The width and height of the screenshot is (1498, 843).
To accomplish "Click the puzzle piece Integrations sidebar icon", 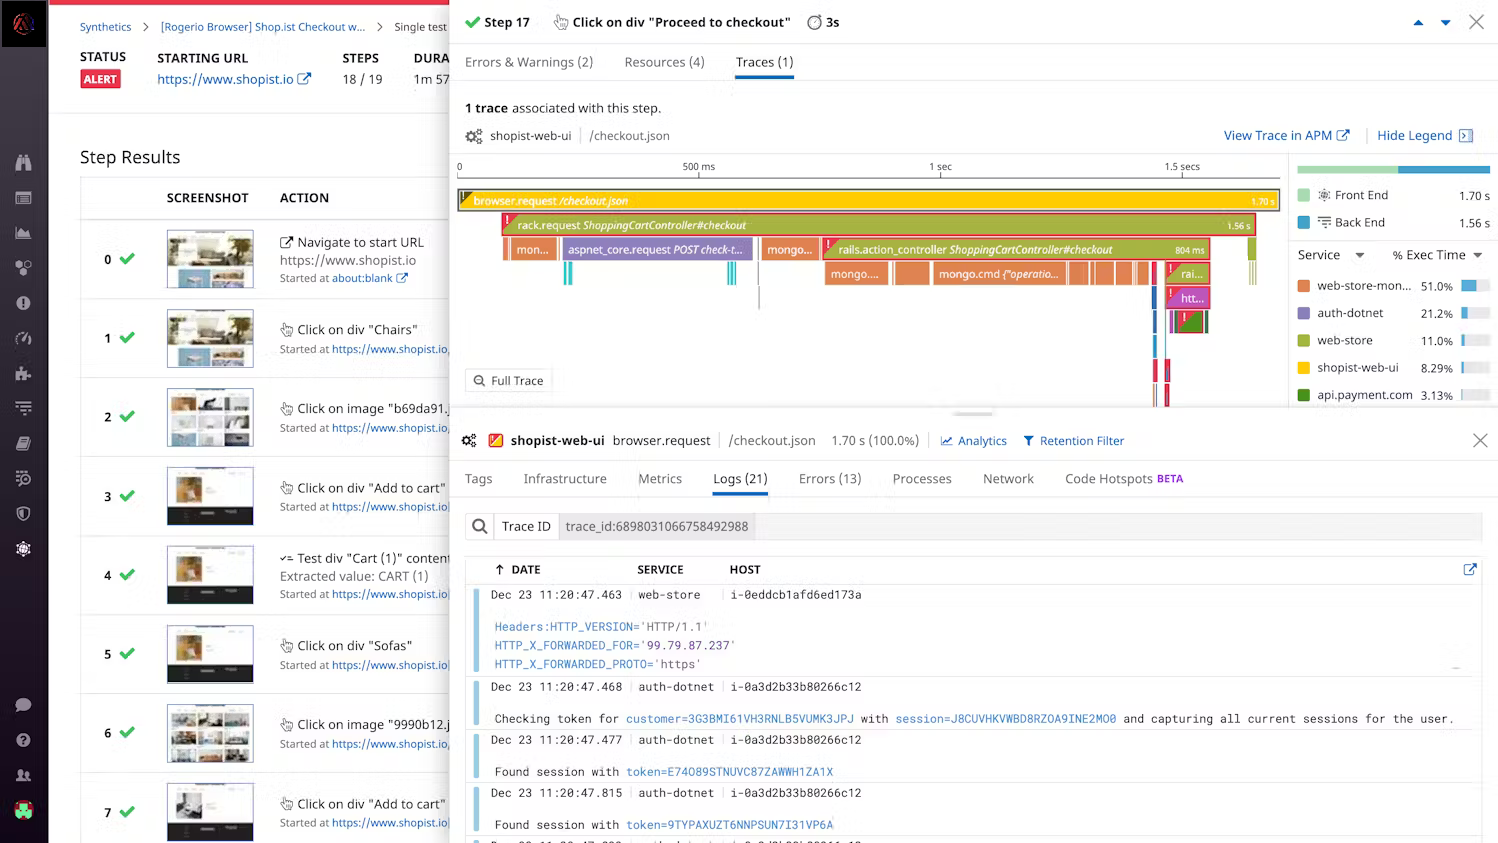I will pyautogui.click(x=23, y=373).
